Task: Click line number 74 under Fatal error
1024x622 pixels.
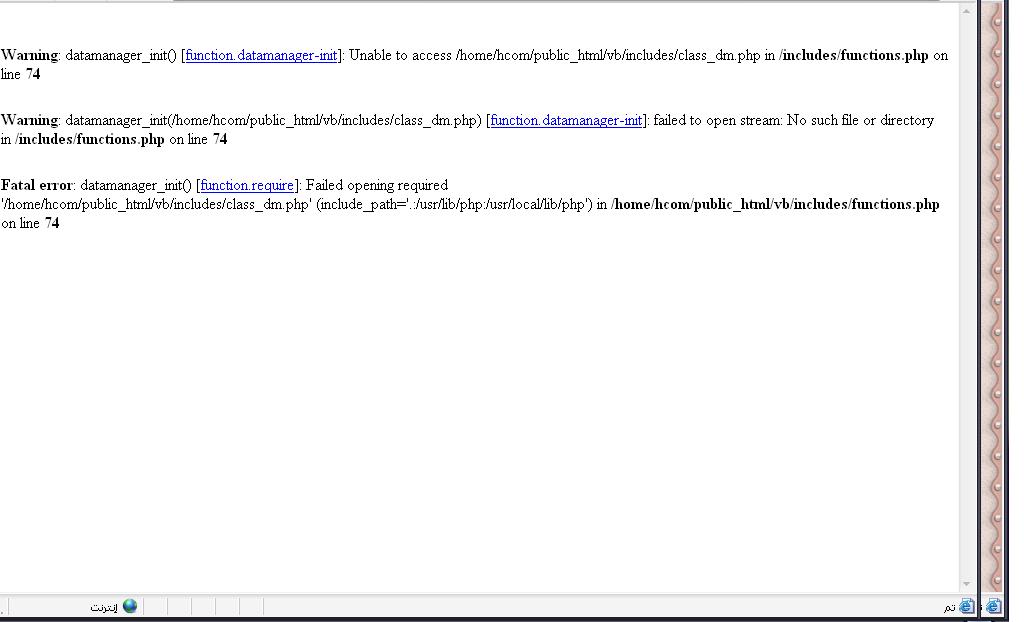Action: 52,224
